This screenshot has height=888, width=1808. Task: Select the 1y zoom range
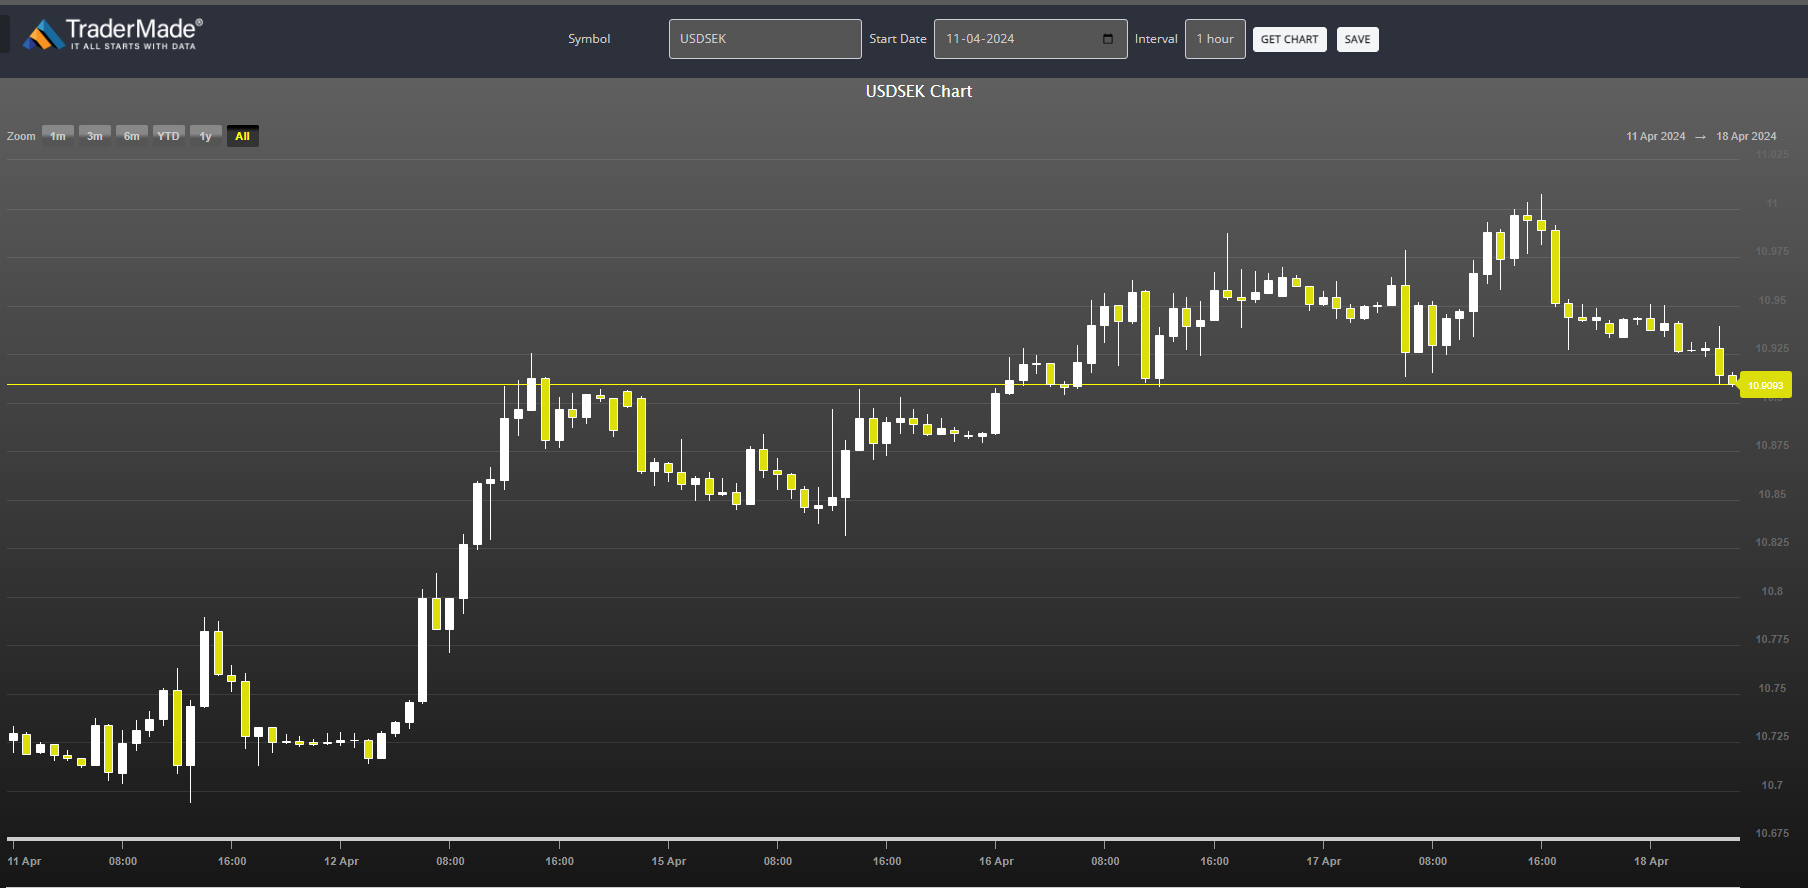206,136
